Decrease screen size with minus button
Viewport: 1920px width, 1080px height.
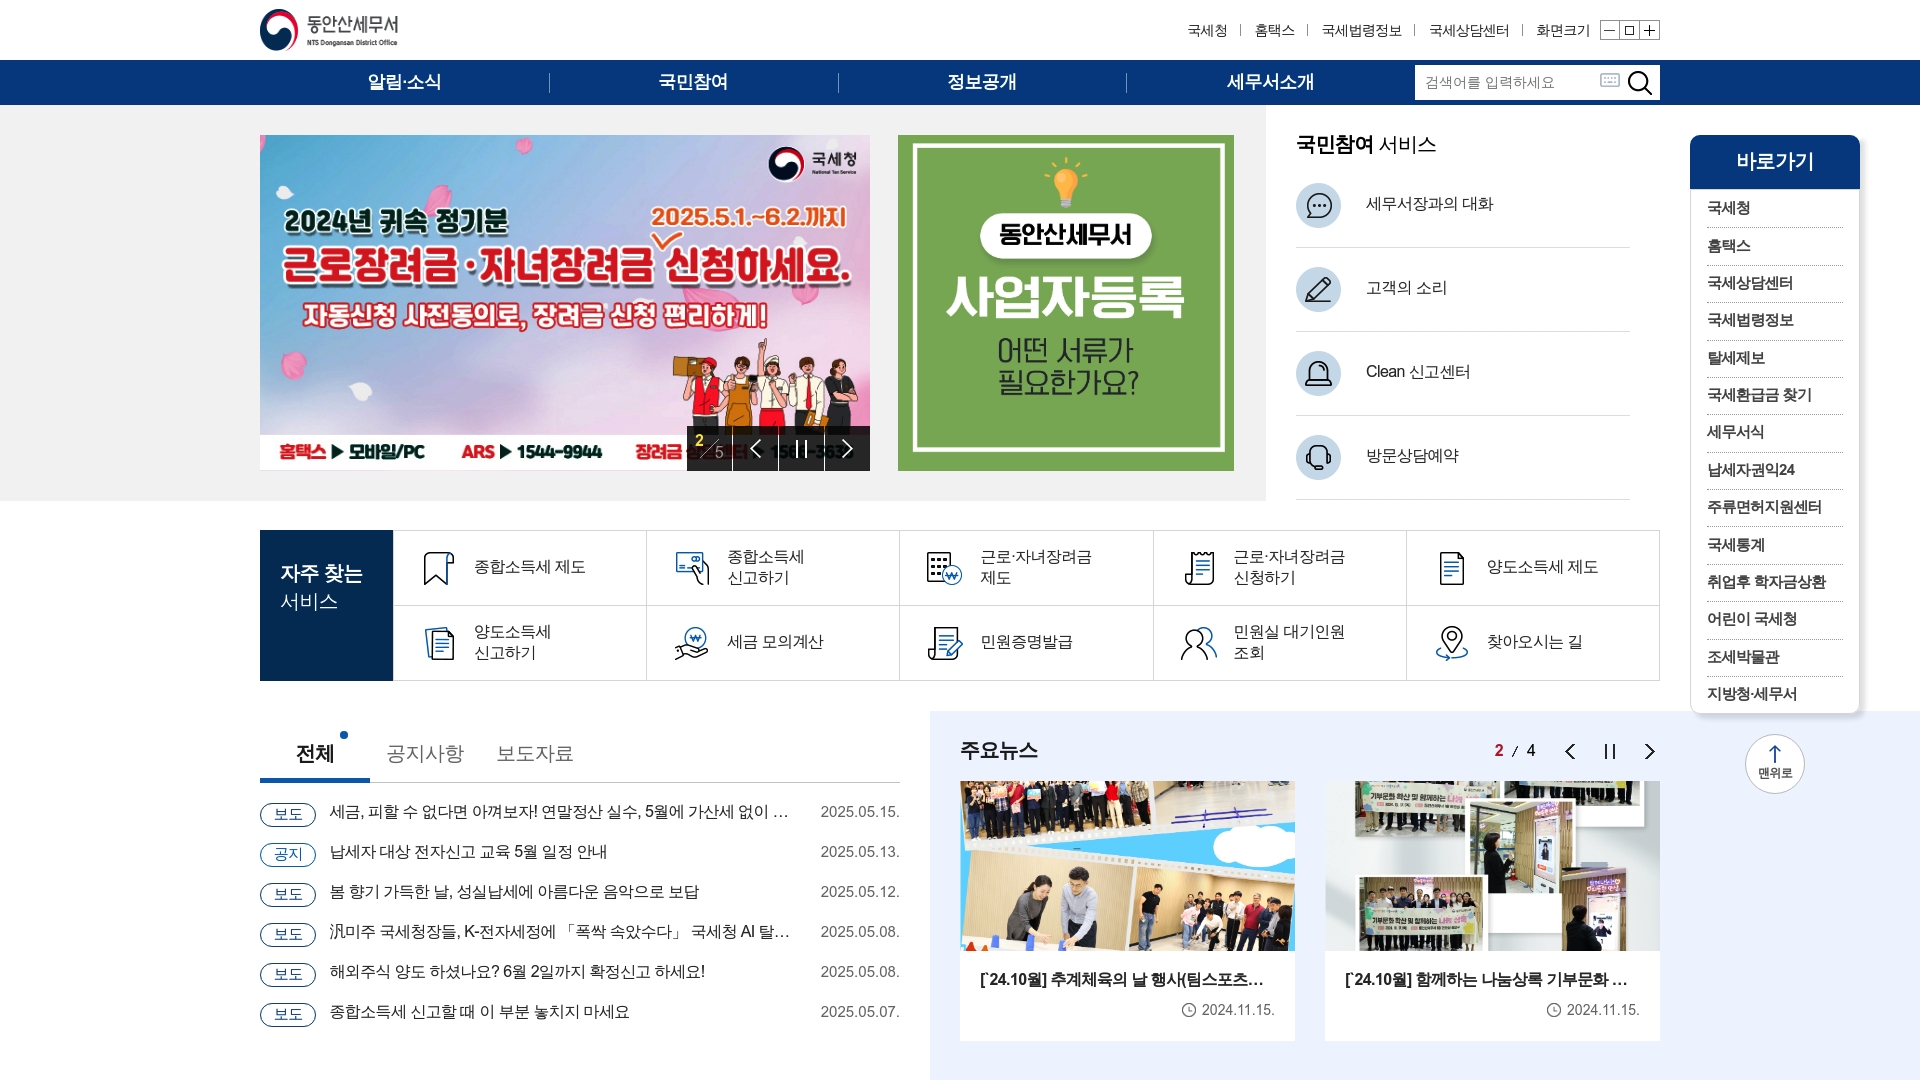(1609, 31)
